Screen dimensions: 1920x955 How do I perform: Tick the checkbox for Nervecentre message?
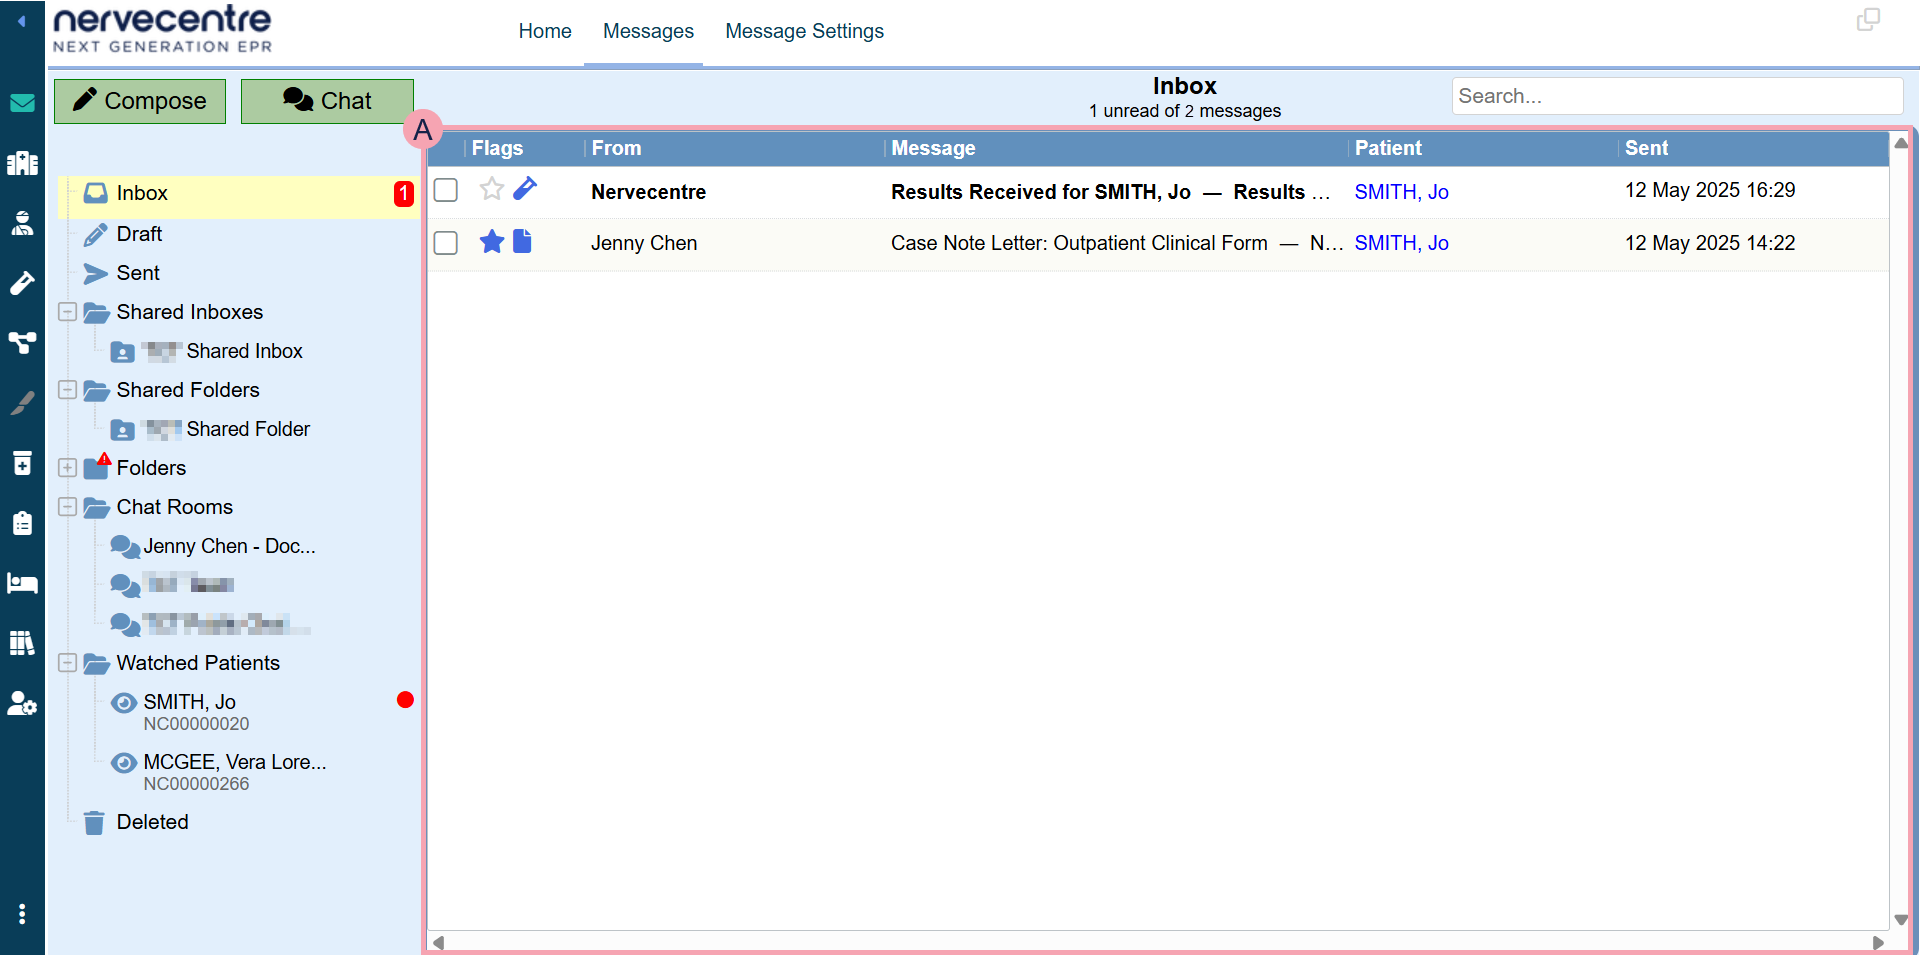446,190
